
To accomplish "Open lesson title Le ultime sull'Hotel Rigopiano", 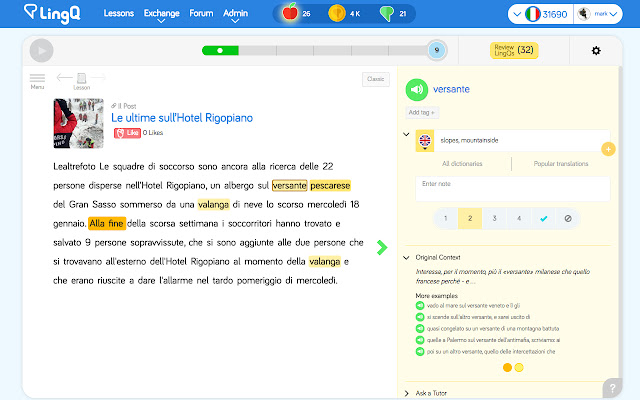I will (182, 118).
